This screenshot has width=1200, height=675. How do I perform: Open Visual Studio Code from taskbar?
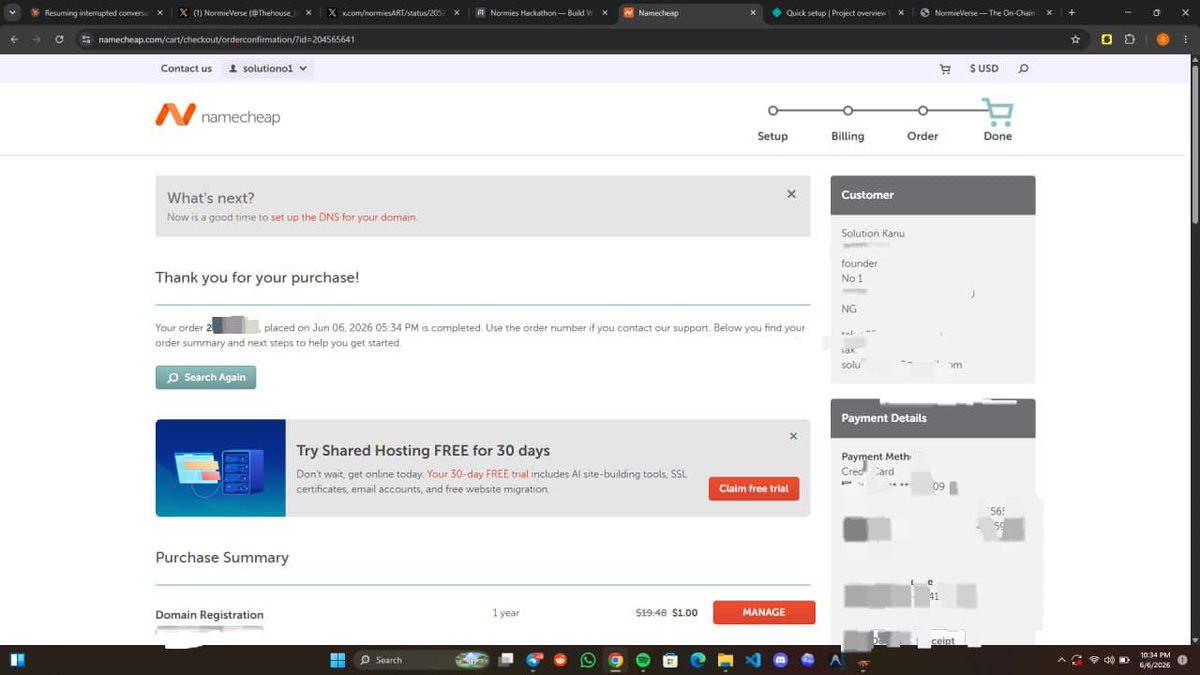tap(753, 660)
